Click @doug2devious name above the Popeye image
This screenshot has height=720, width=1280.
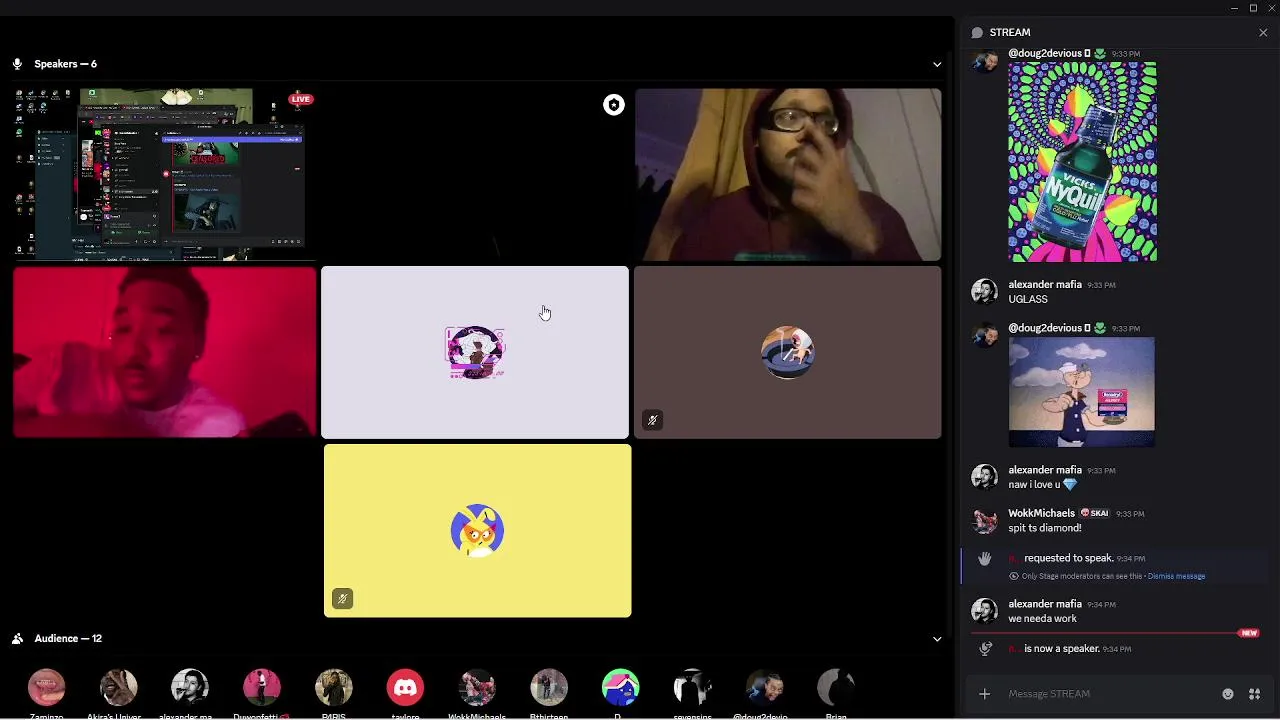point(1045,328)
